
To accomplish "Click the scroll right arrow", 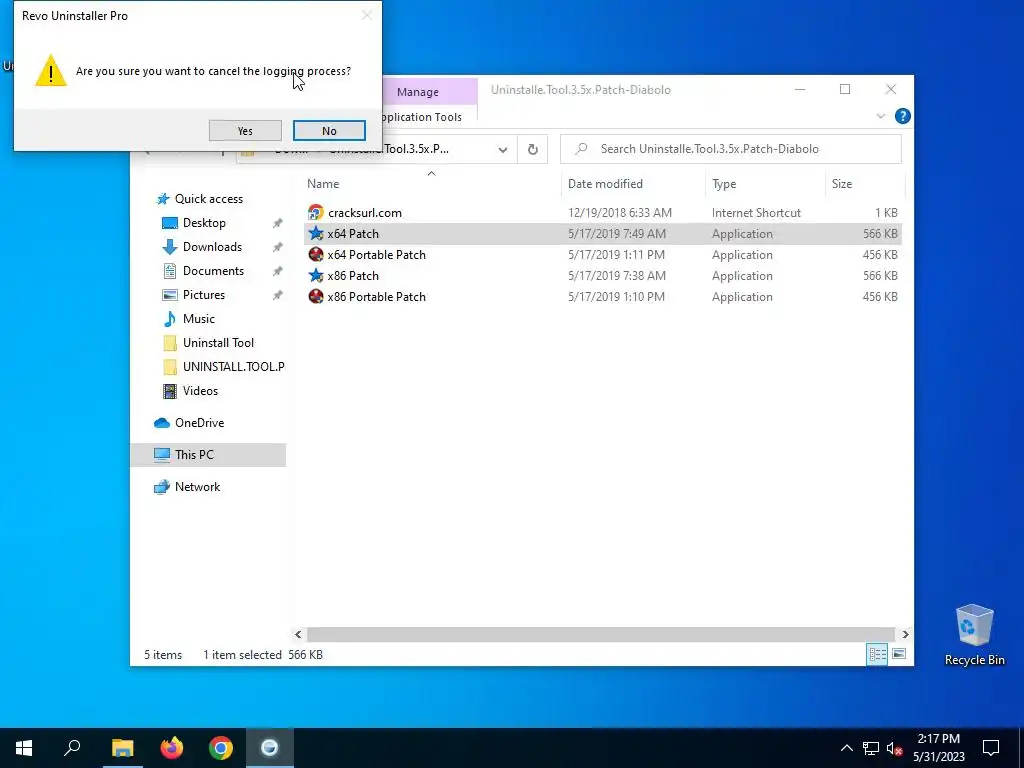I will click(905, 634).
